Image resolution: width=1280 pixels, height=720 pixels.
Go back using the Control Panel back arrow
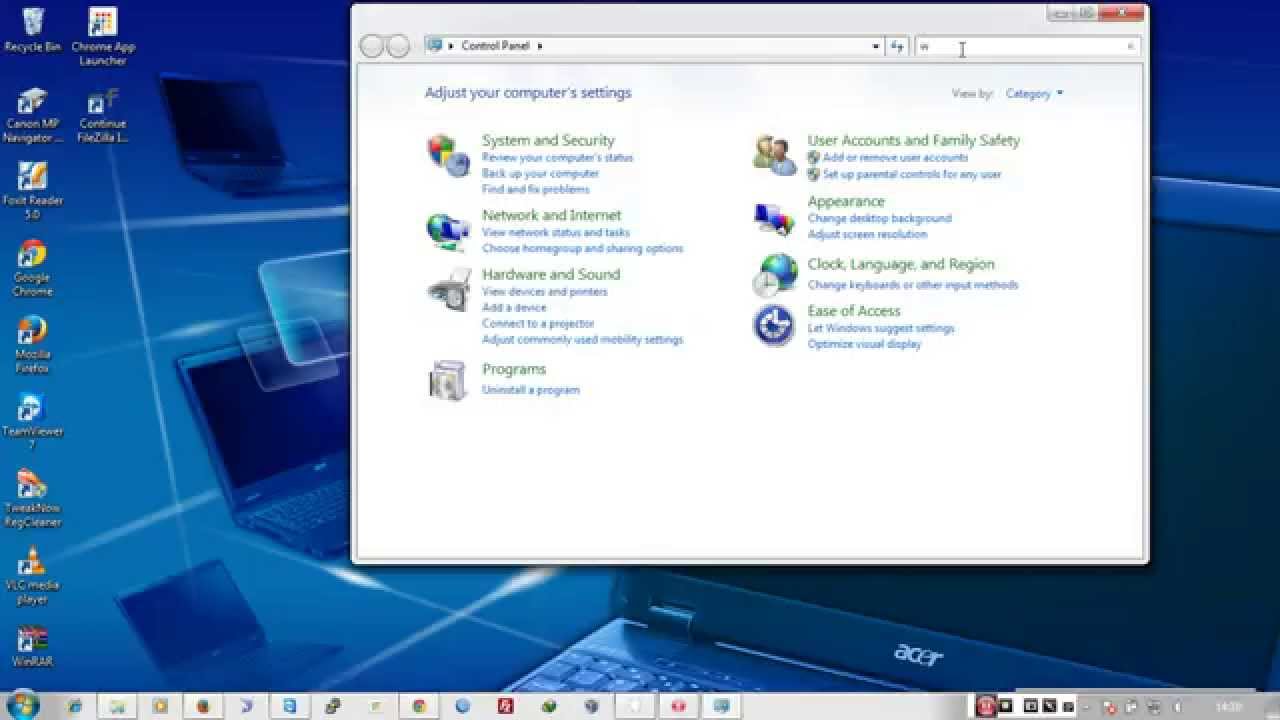click(x=372, y=46)
